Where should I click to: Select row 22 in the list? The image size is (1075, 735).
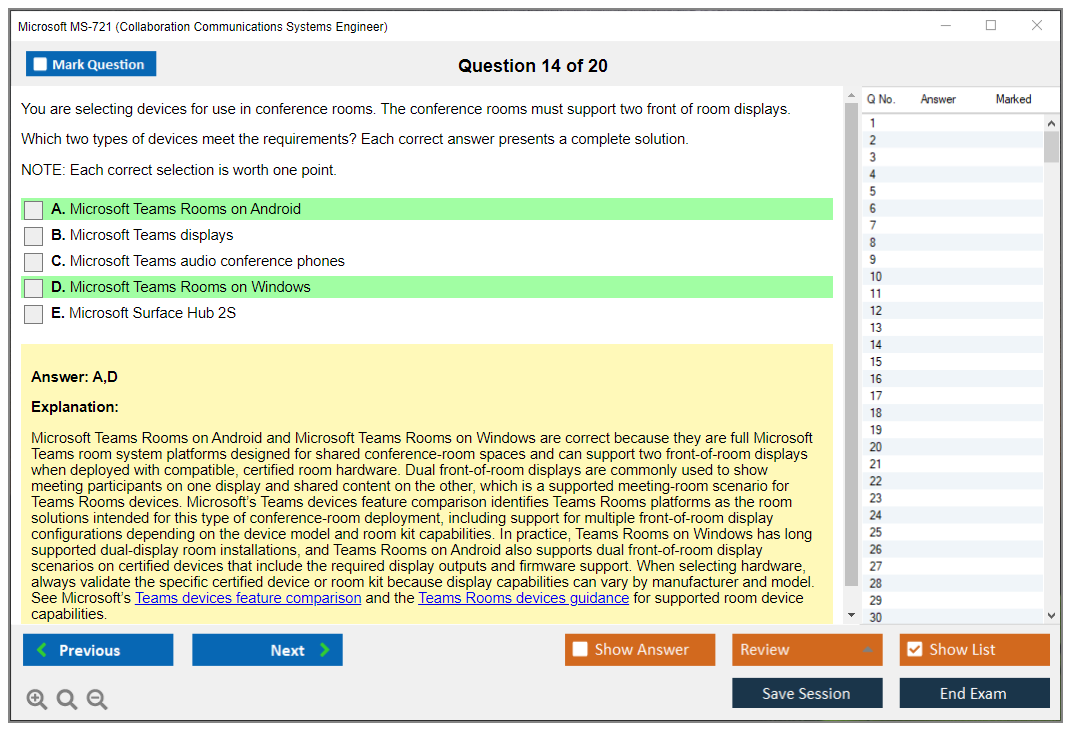[953, 481]
